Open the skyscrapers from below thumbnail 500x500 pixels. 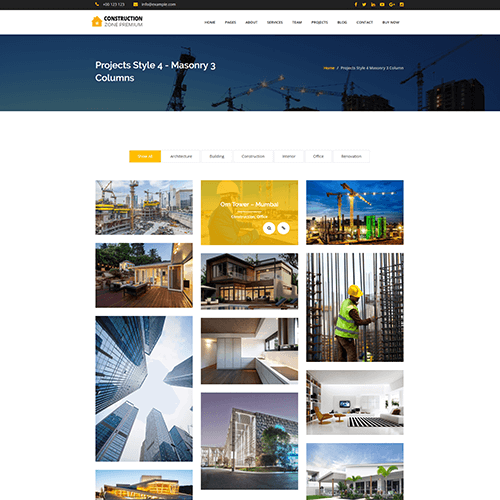144,389
